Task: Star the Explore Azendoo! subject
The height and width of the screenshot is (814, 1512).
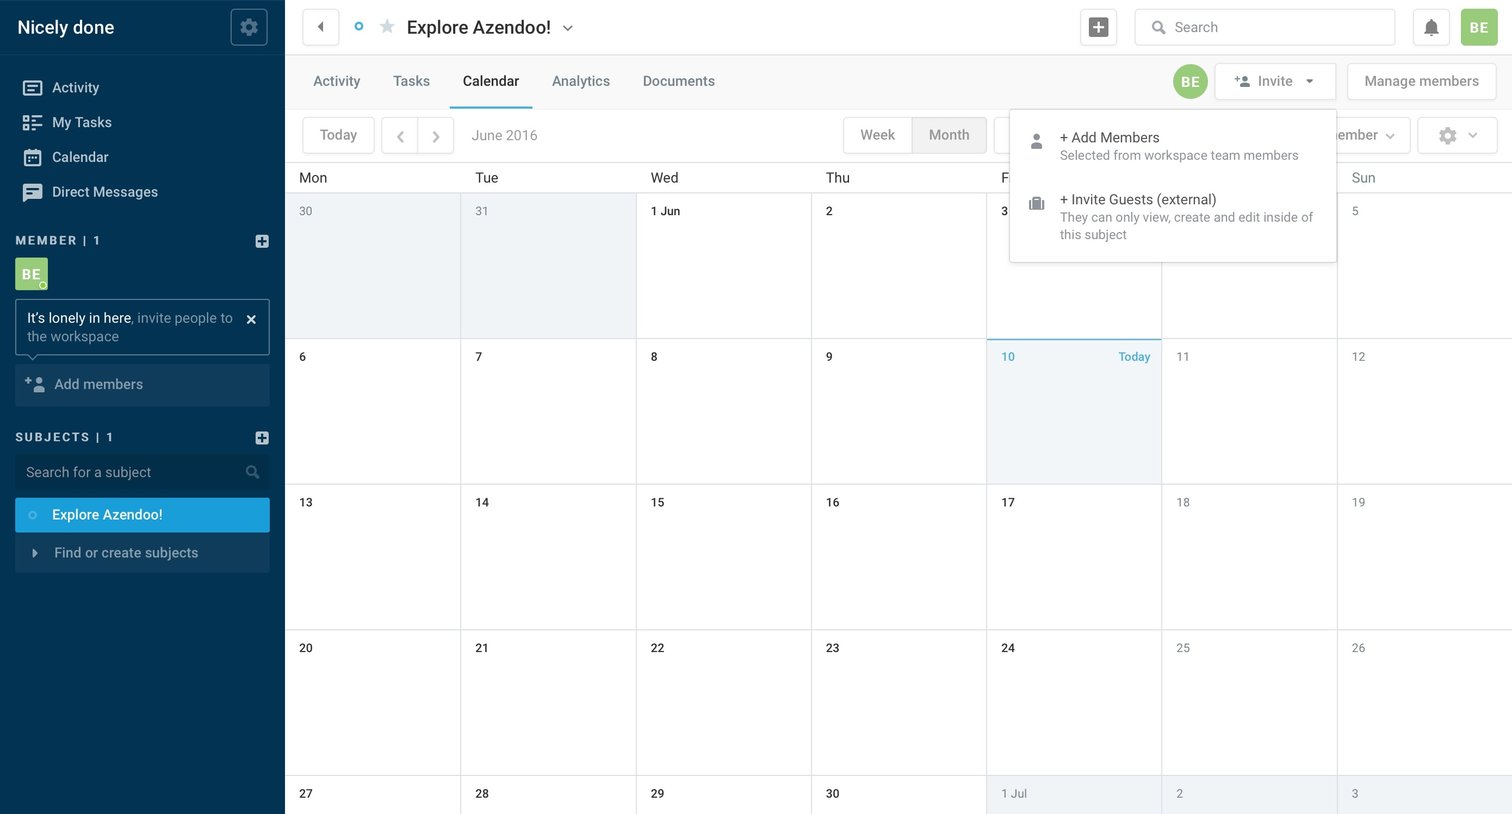Action: (x=387, y=27)
